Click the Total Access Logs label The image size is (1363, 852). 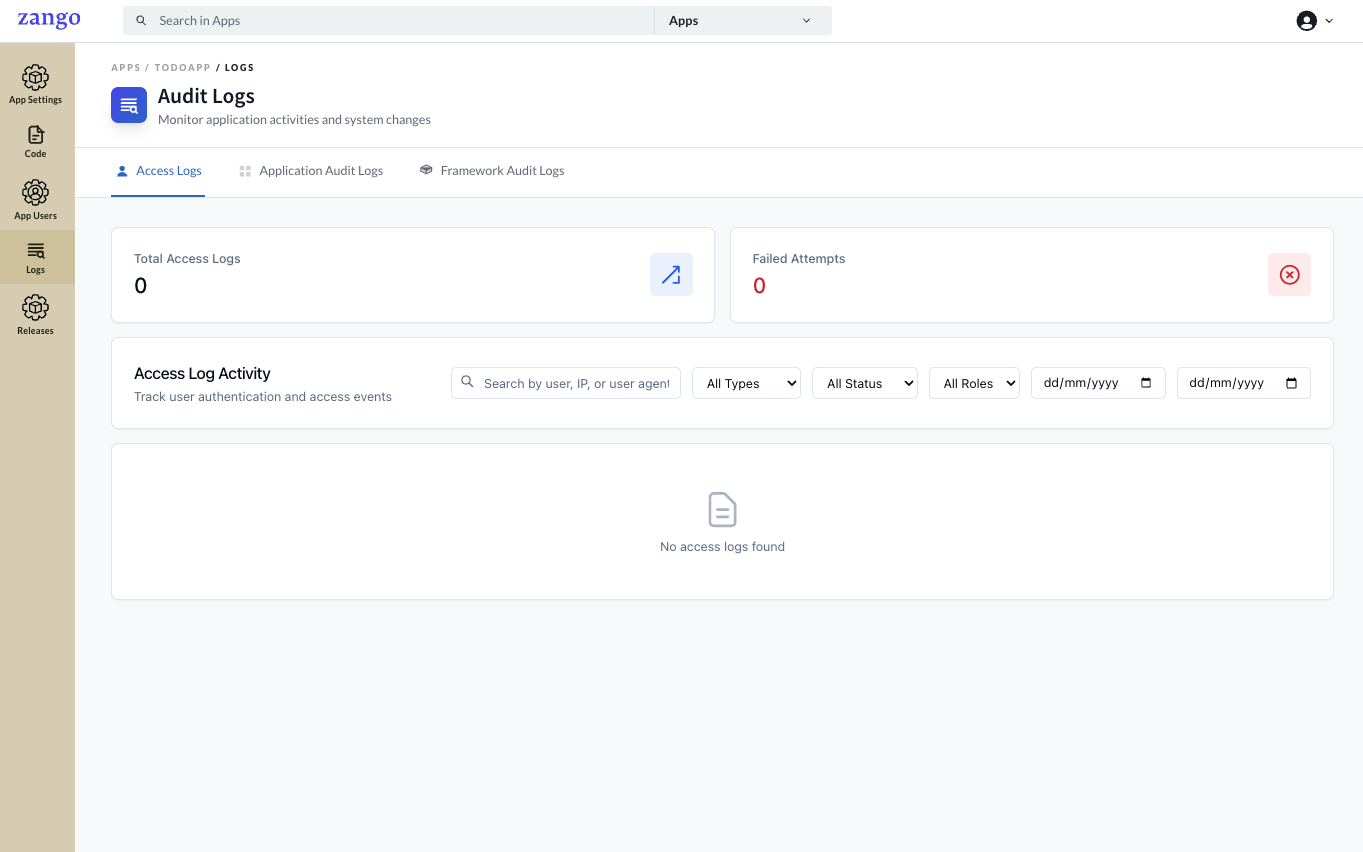187,258
